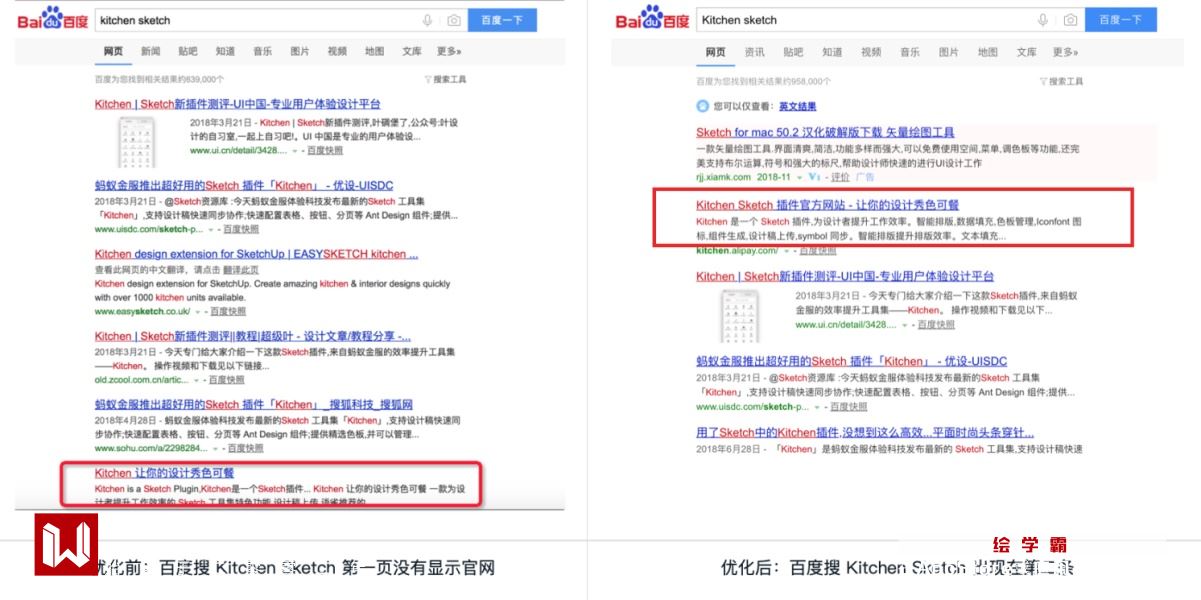Click the round icon before 您可以仅查看
Viewport: 1201px width, 600px height.
(702, 106)
